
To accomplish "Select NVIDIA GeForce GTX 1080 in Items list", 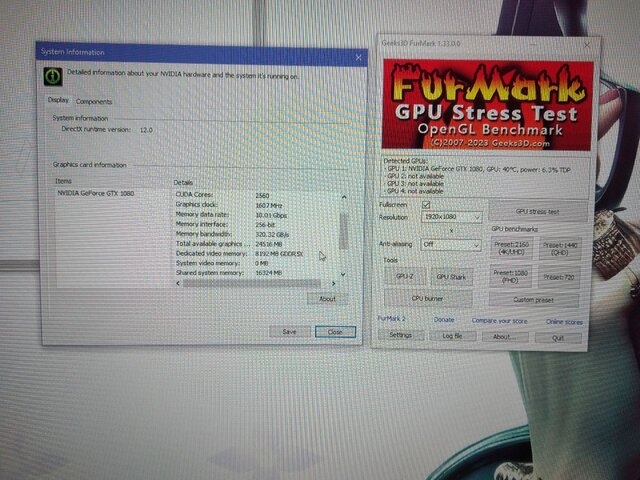I will (96, 193).
